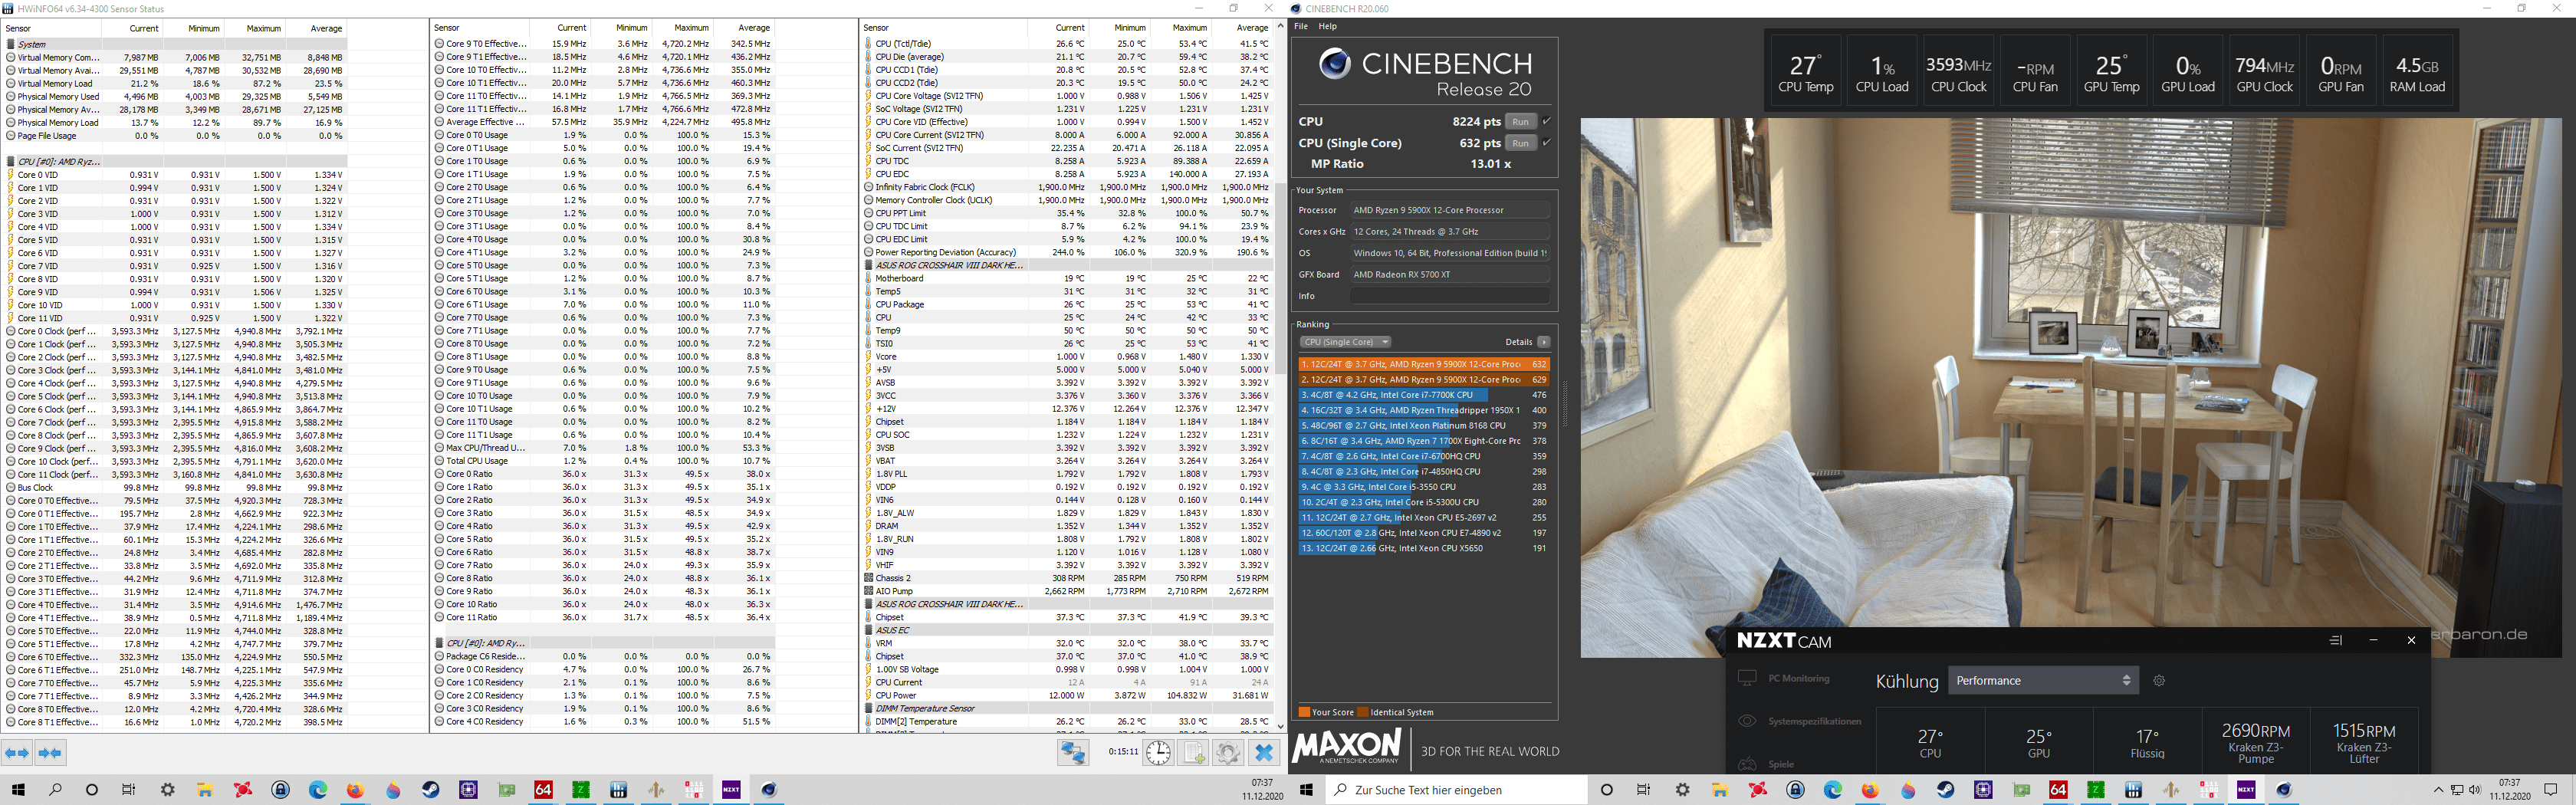Open NZXT CAM cooling settings gear
The width and height of the screenshot is (2576, 805).
point(2159,681)
